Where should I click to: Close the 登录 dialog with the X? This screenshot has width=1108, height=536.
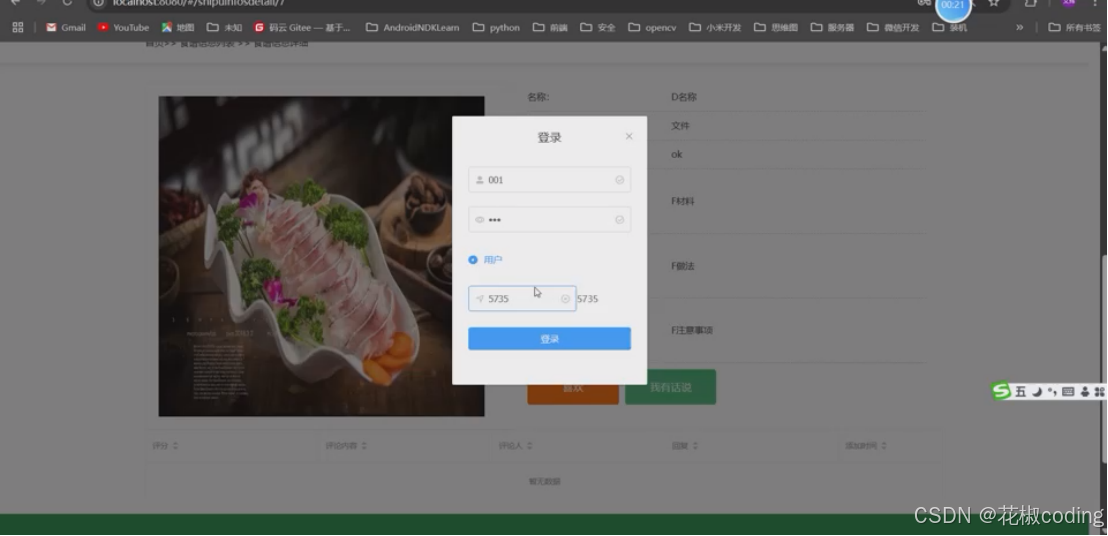[x=629, y=136]
